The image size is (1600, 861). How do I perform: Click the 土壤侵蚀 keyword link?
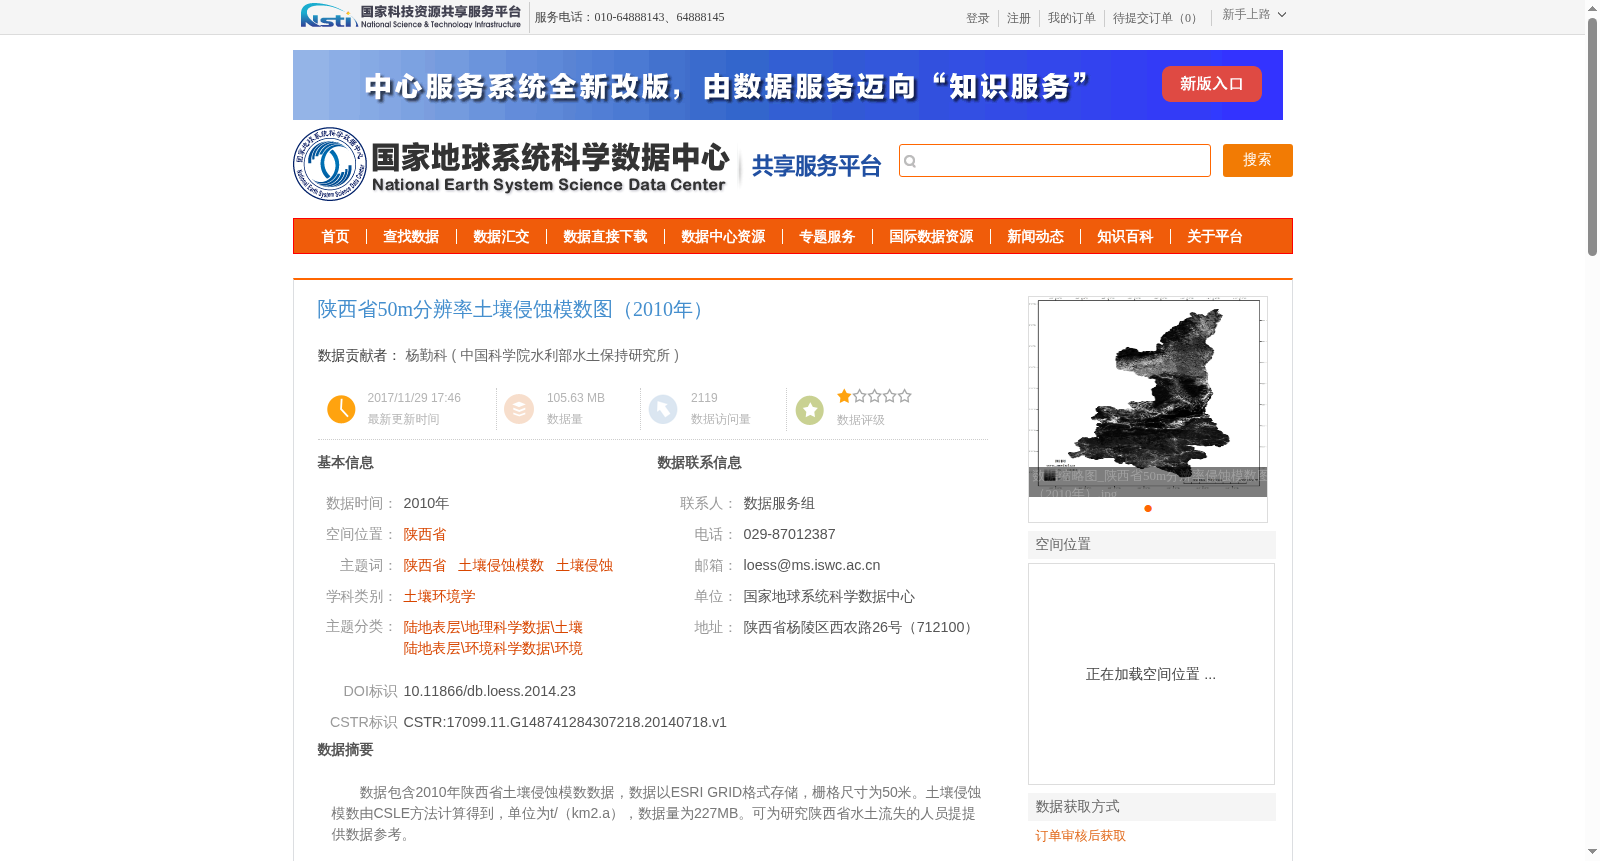(x=584, y=565)
